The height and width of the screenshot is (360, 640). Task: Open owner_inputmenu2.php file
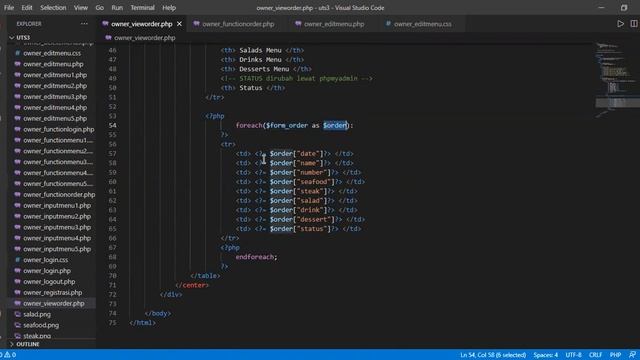coord(57,217)
